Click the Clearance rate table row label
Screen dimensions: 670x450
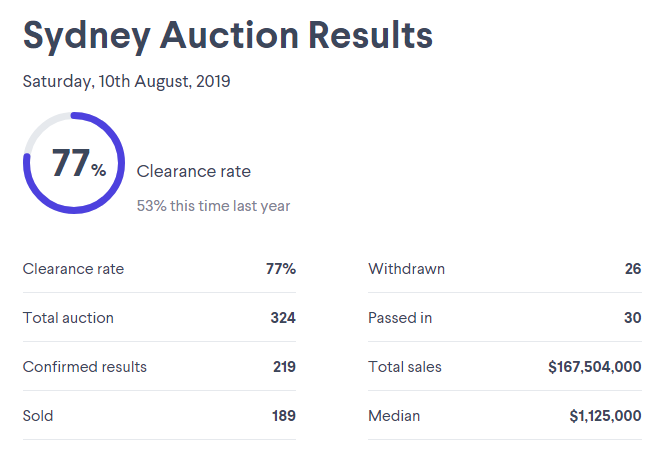pyautogui.click(x=73, y=269)
